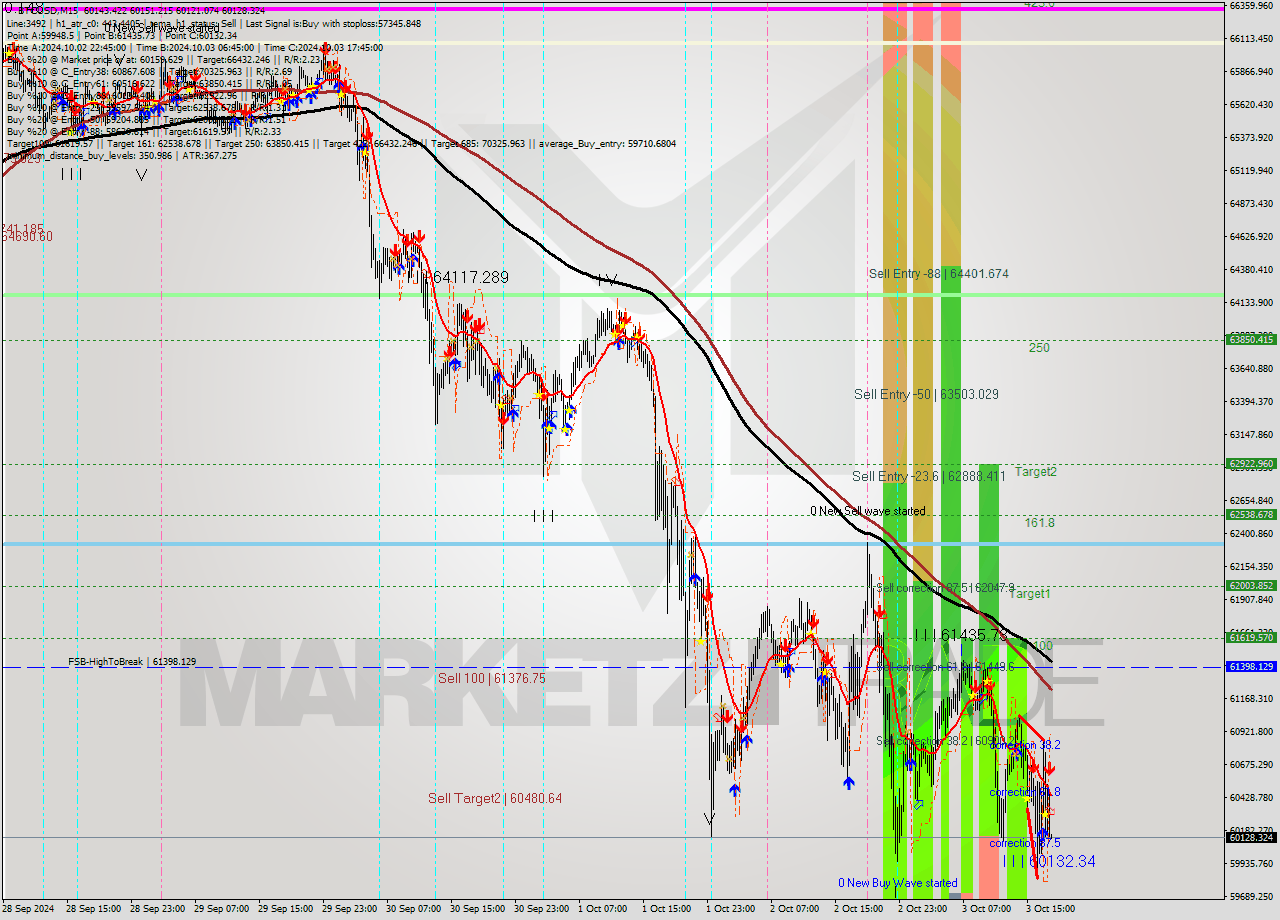The image size is (1280, 920).
Task: Click the '3 Oct 15:00' time label
Action: click(1050, 909)
